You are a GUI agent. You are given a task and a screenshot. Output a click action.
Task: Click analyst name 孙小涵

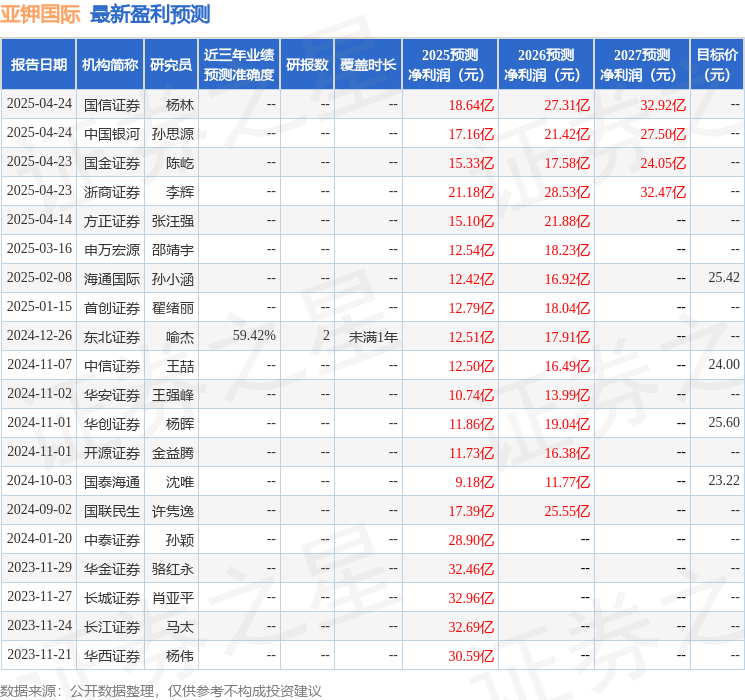173,279
